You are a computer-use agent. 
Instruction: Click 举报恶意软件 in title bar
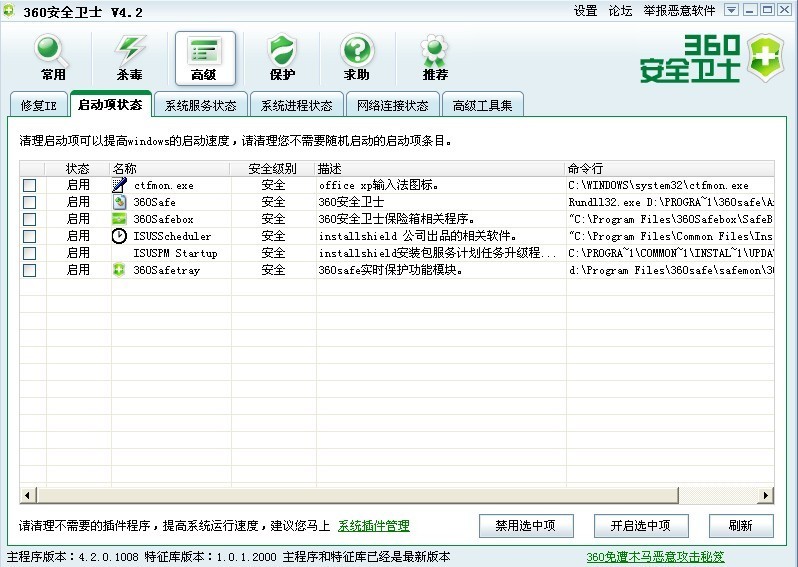[679, 10]
